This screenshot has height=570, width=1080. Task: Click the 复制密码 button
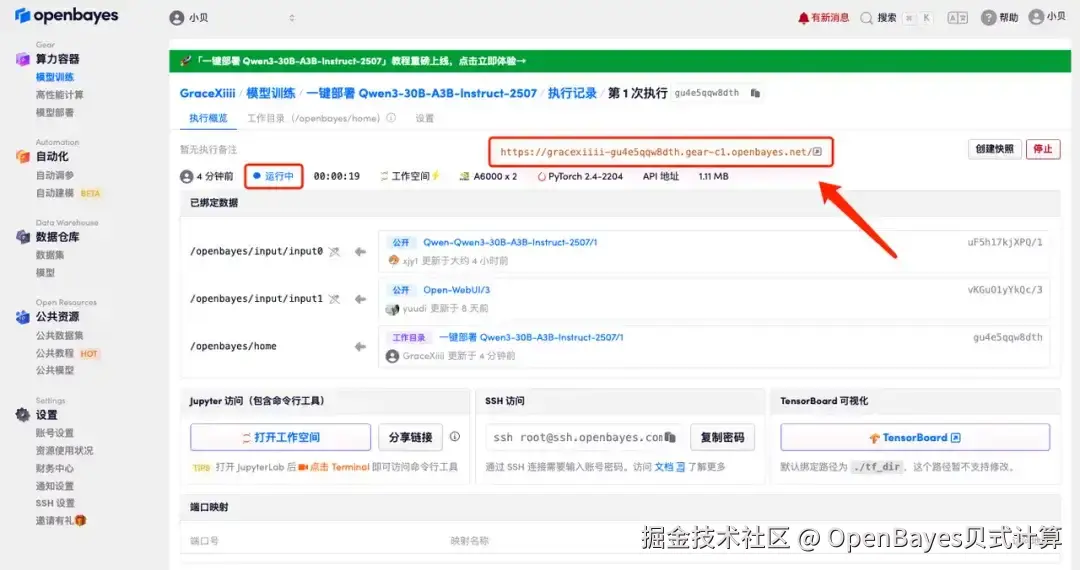tap(723, 437)
